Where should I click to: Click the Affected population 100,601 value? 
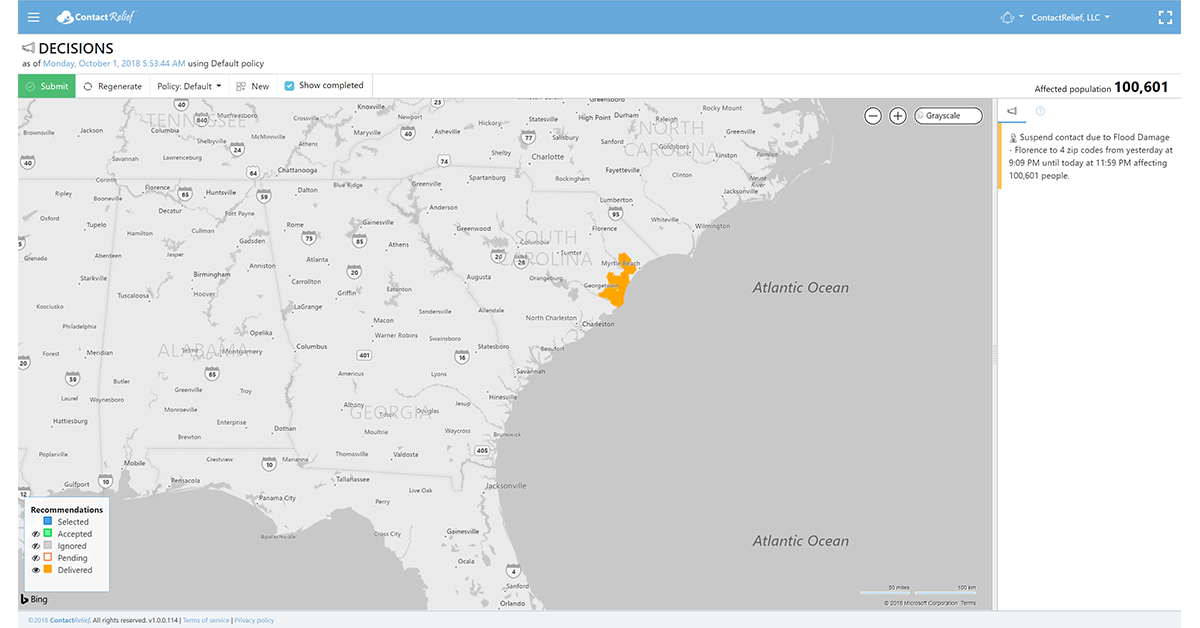[x=1141, y=87]
